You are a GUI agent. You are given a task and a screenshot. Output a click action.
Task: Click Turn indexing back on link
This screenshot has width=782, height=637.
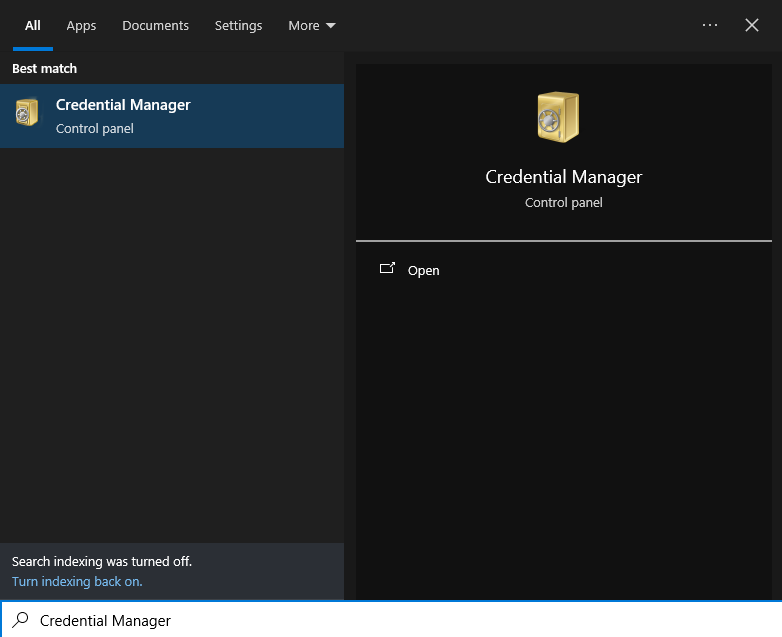pyautogui.click(x=77, y=581)
